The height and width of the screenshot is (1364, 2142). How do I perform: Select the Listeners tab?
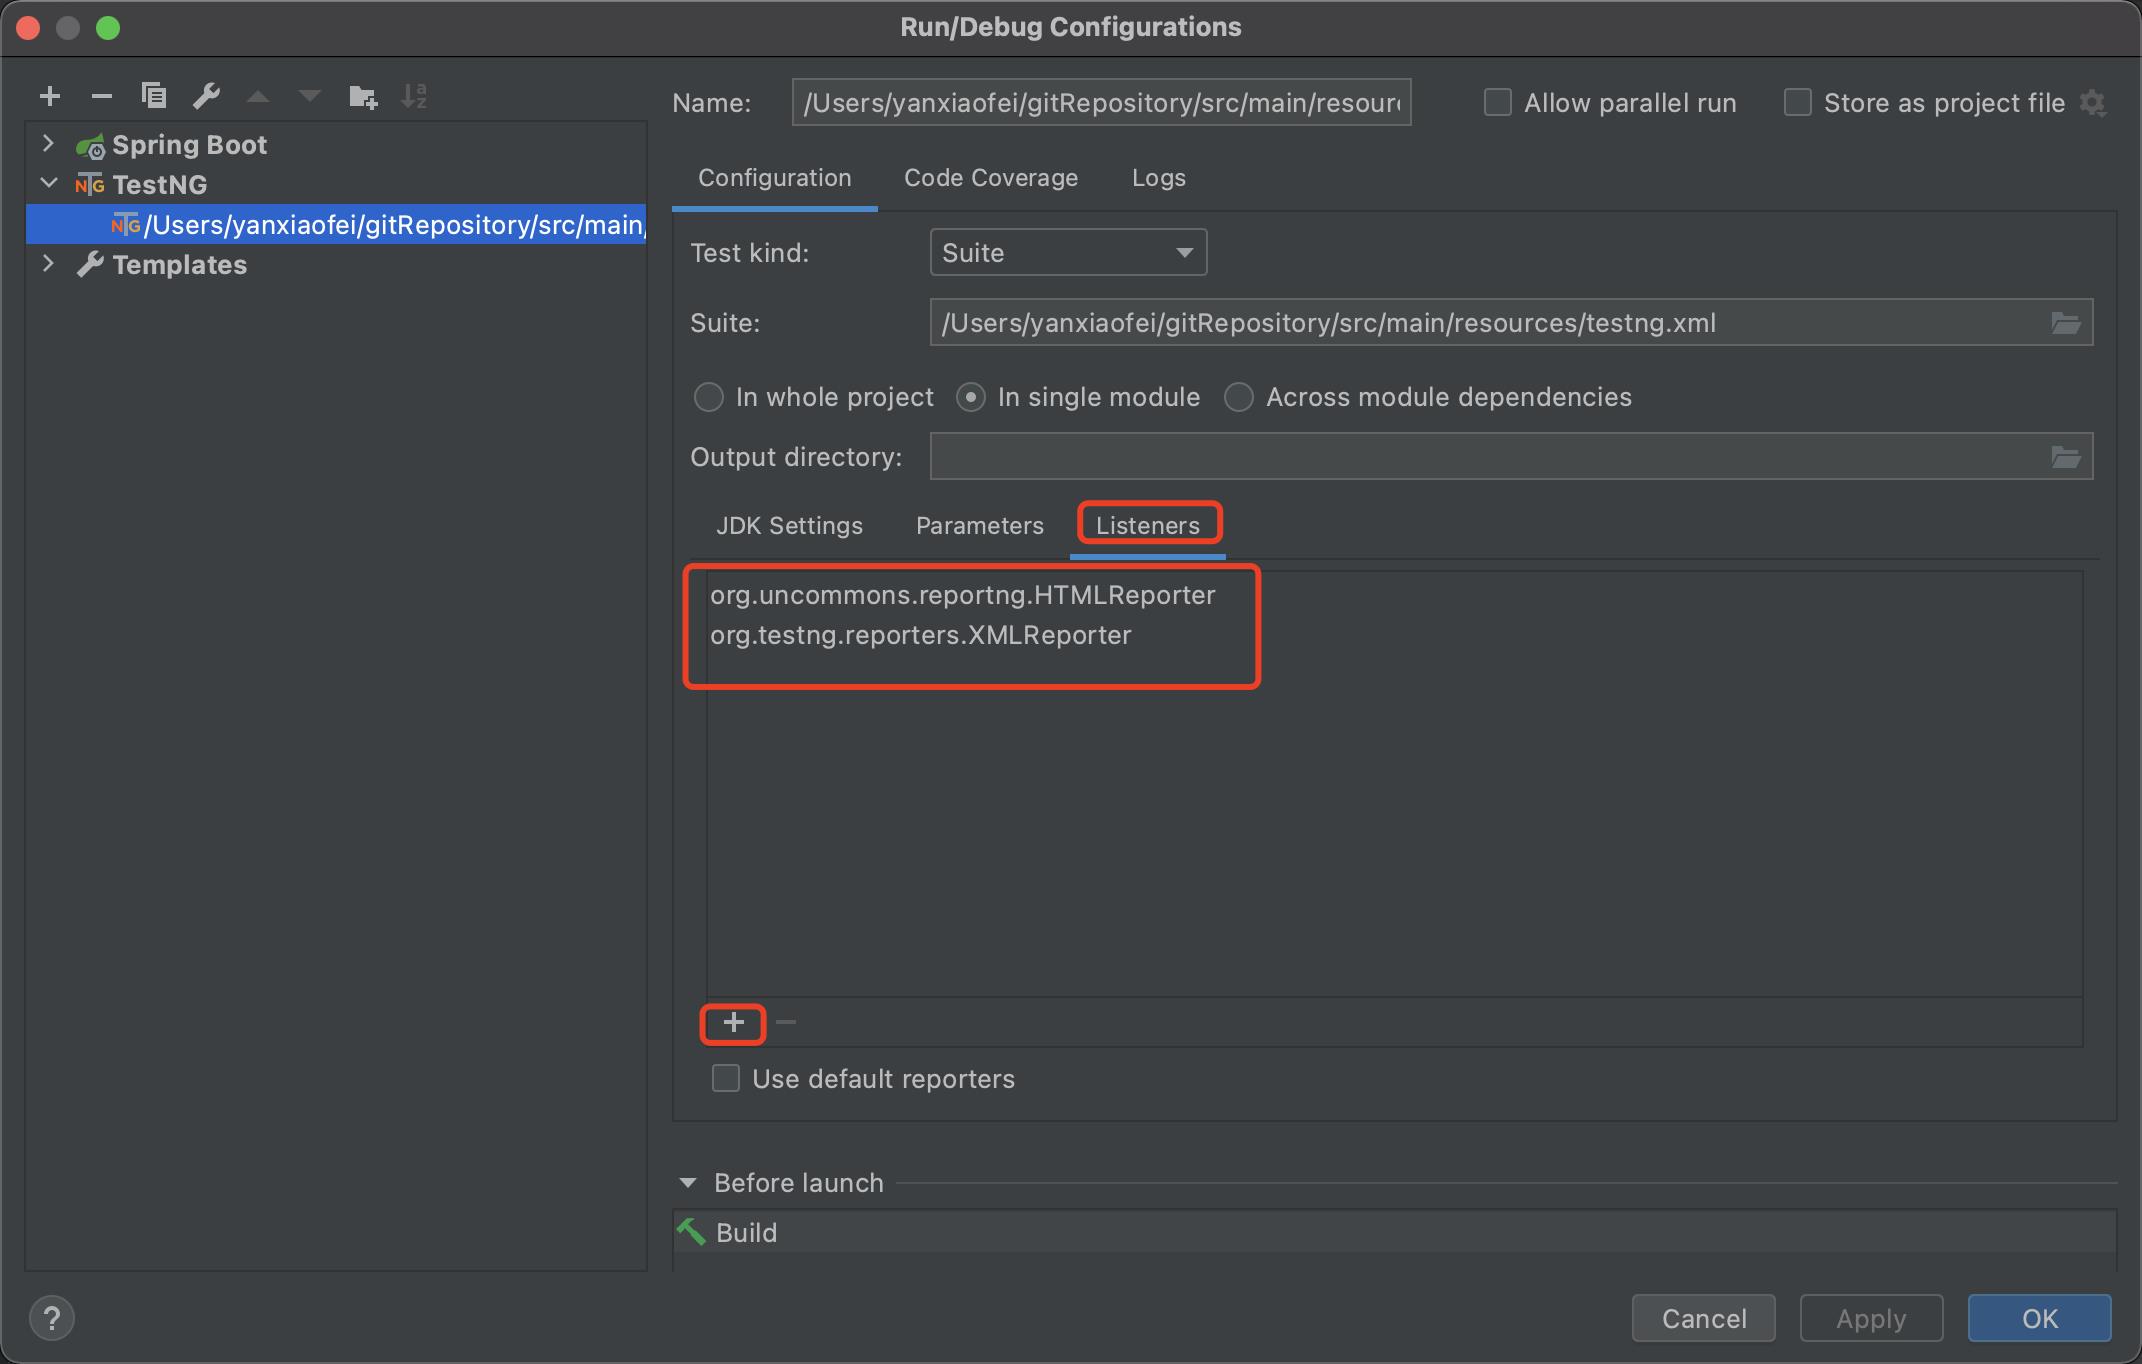1148,524
